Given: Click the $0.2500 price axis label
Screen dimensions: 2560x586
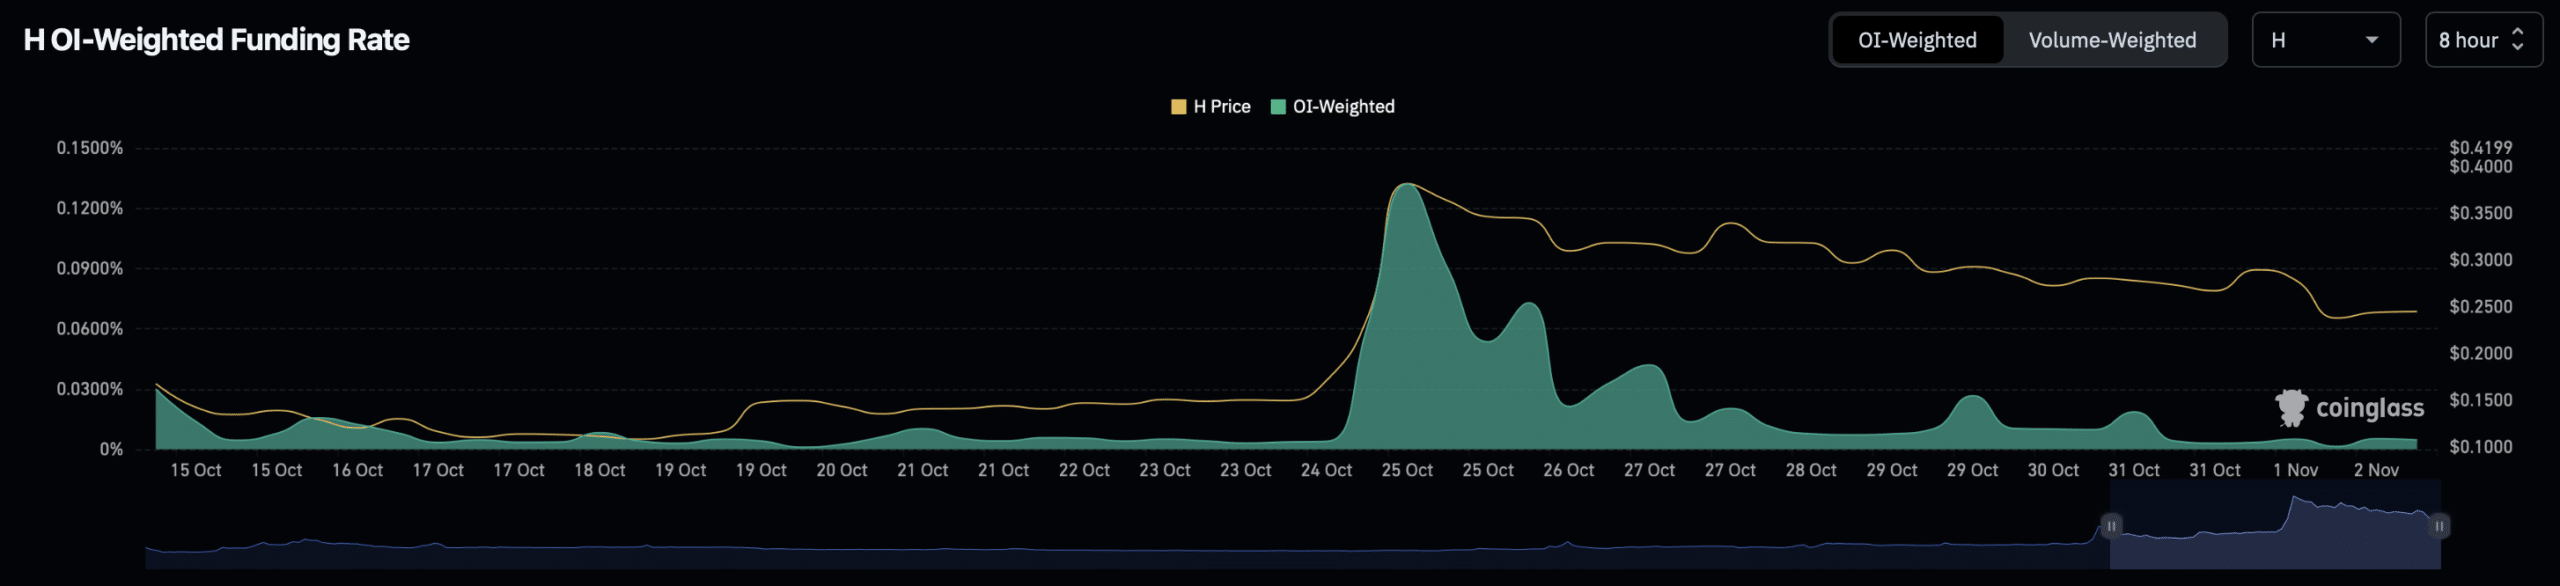Looking at the screenshot, I should click(x=2480, y=307).
